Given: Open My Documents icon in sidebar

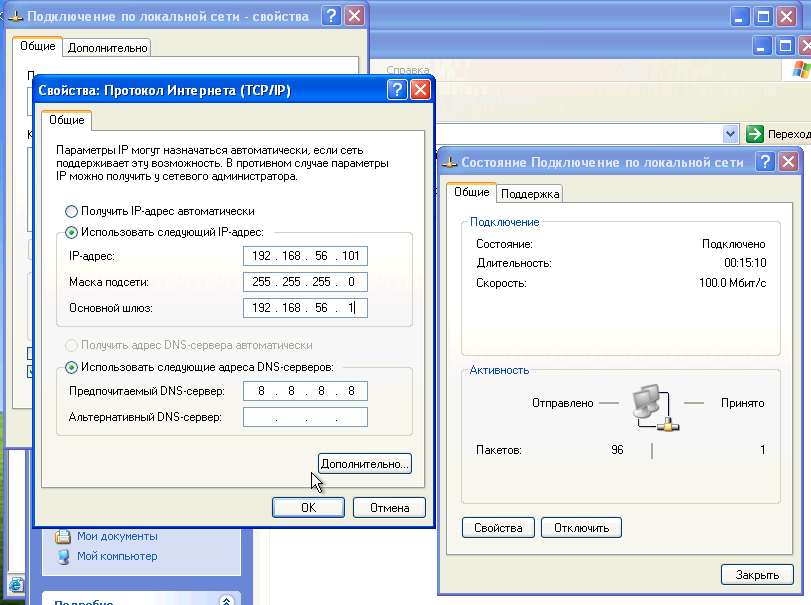Looking at the screenshot, I should (63, 536).
